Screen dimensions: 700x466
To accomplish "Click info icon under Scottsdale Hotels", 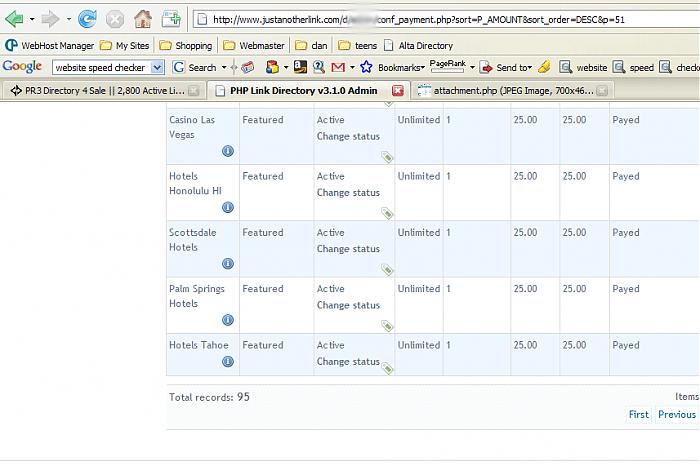I will (x=227, y=264).
